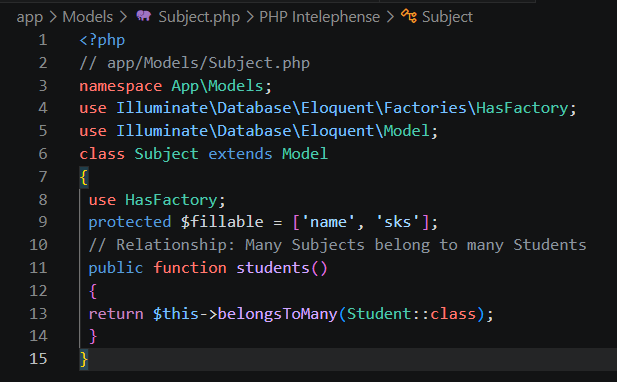Click line number 11 in the gutter
Screen dimensions: 617x382
[x=39, y=268]
